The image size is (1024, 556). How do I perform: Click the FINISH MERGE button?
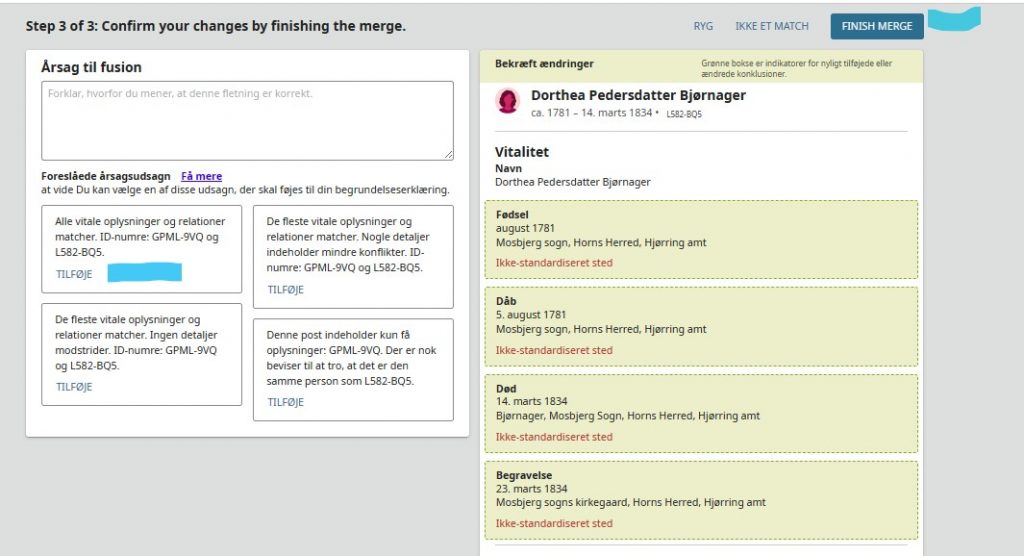[876, 26]
